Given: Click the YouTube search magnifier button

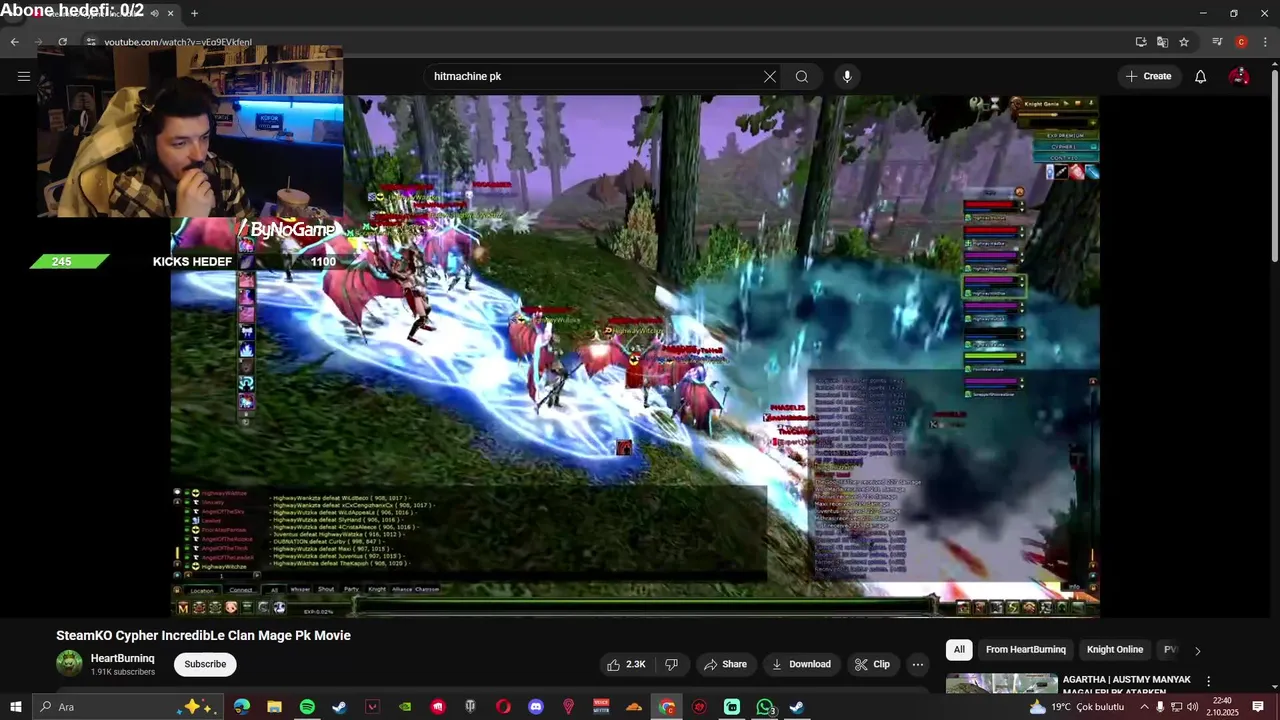Looking at the screenshot, I should [802, 76].
